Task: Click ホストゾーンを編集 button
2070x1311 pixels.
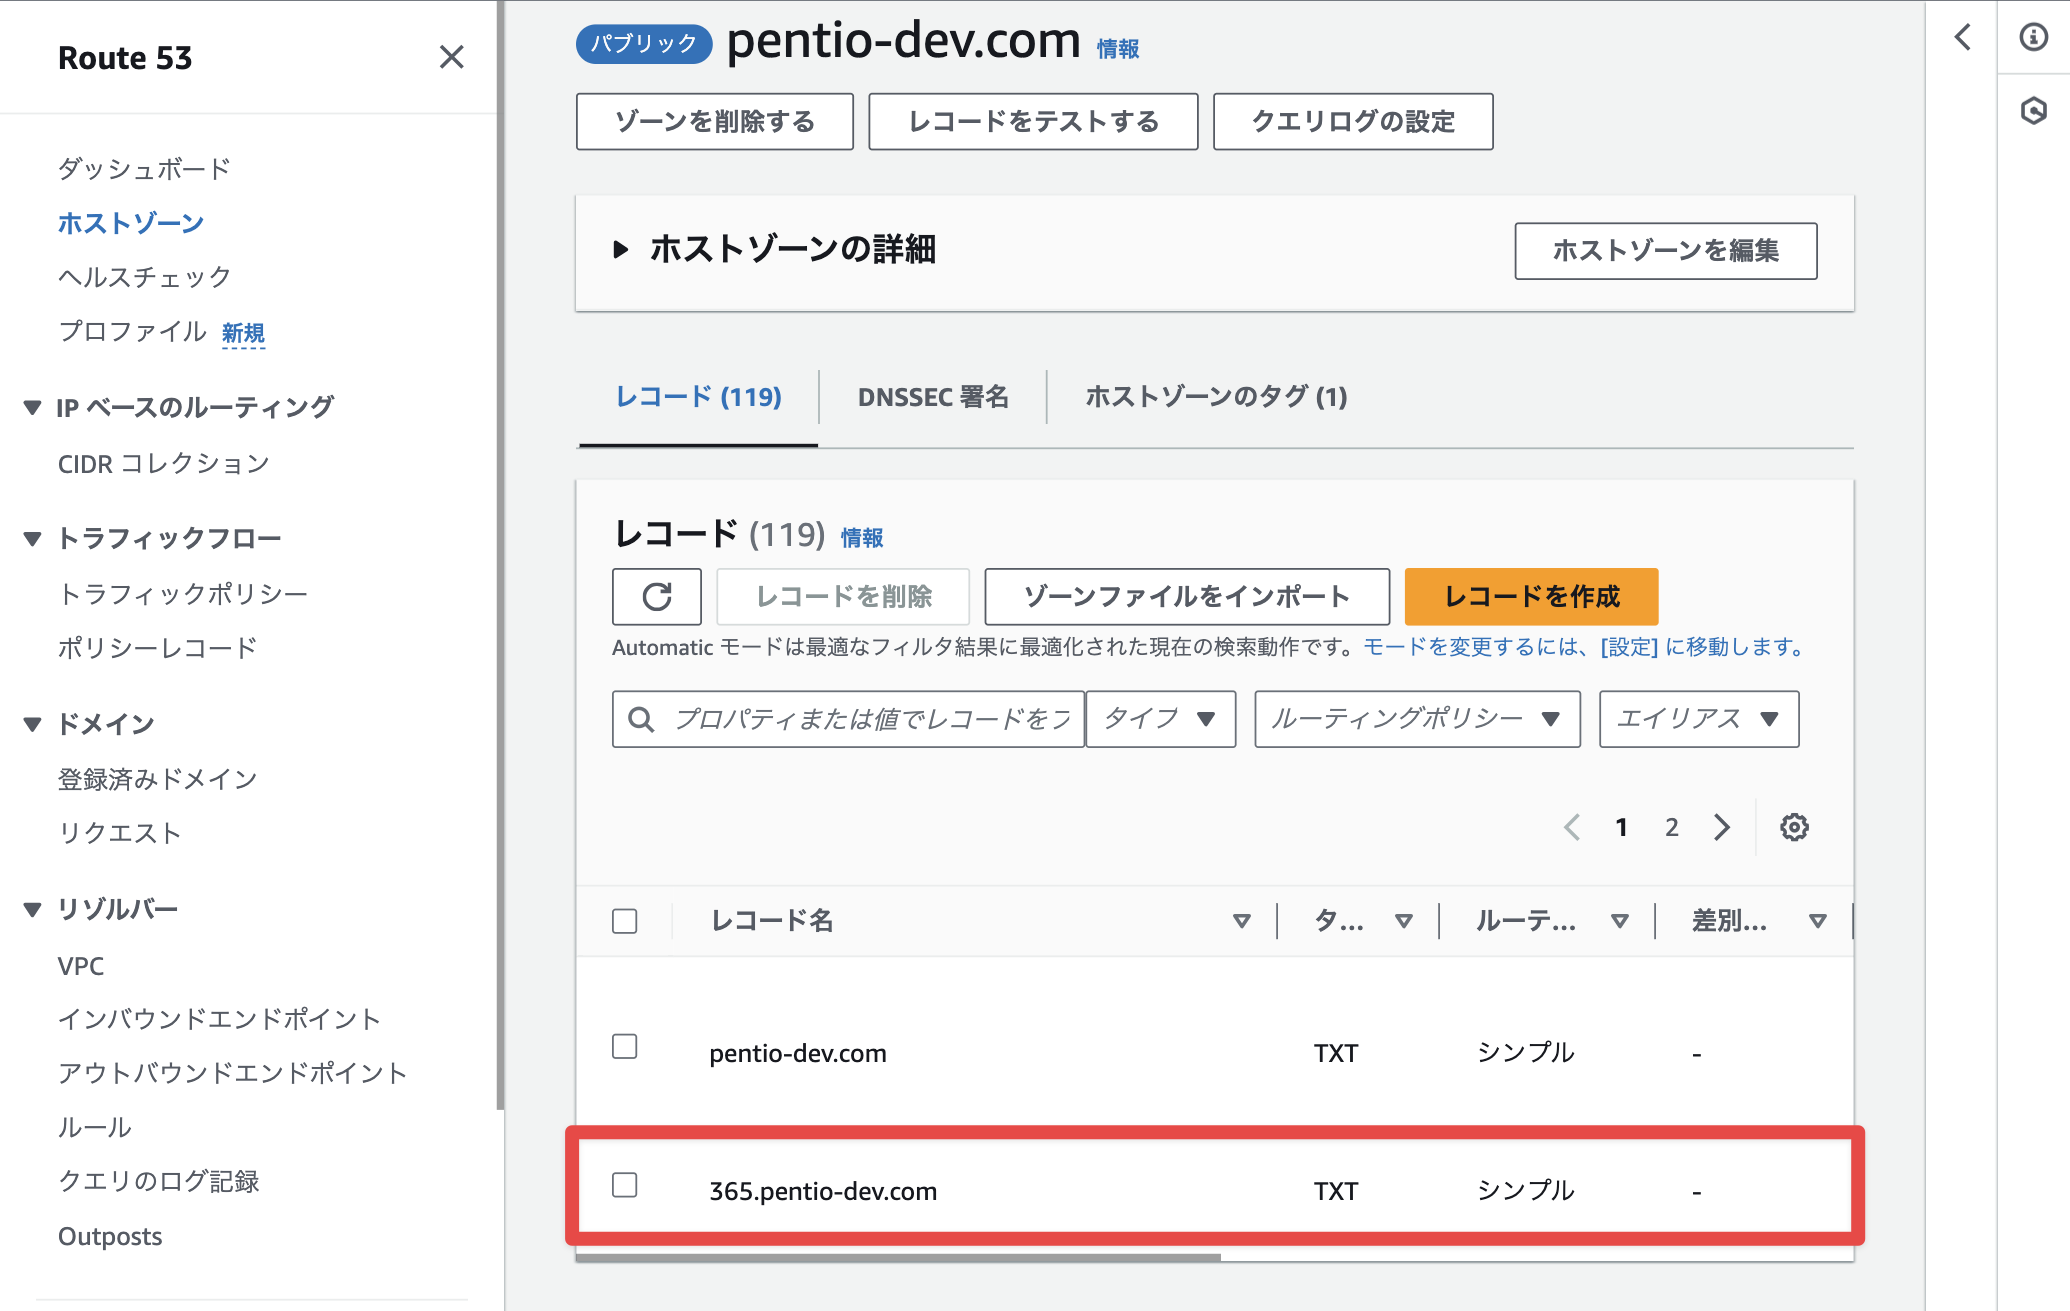Action: pos(1665,251)
